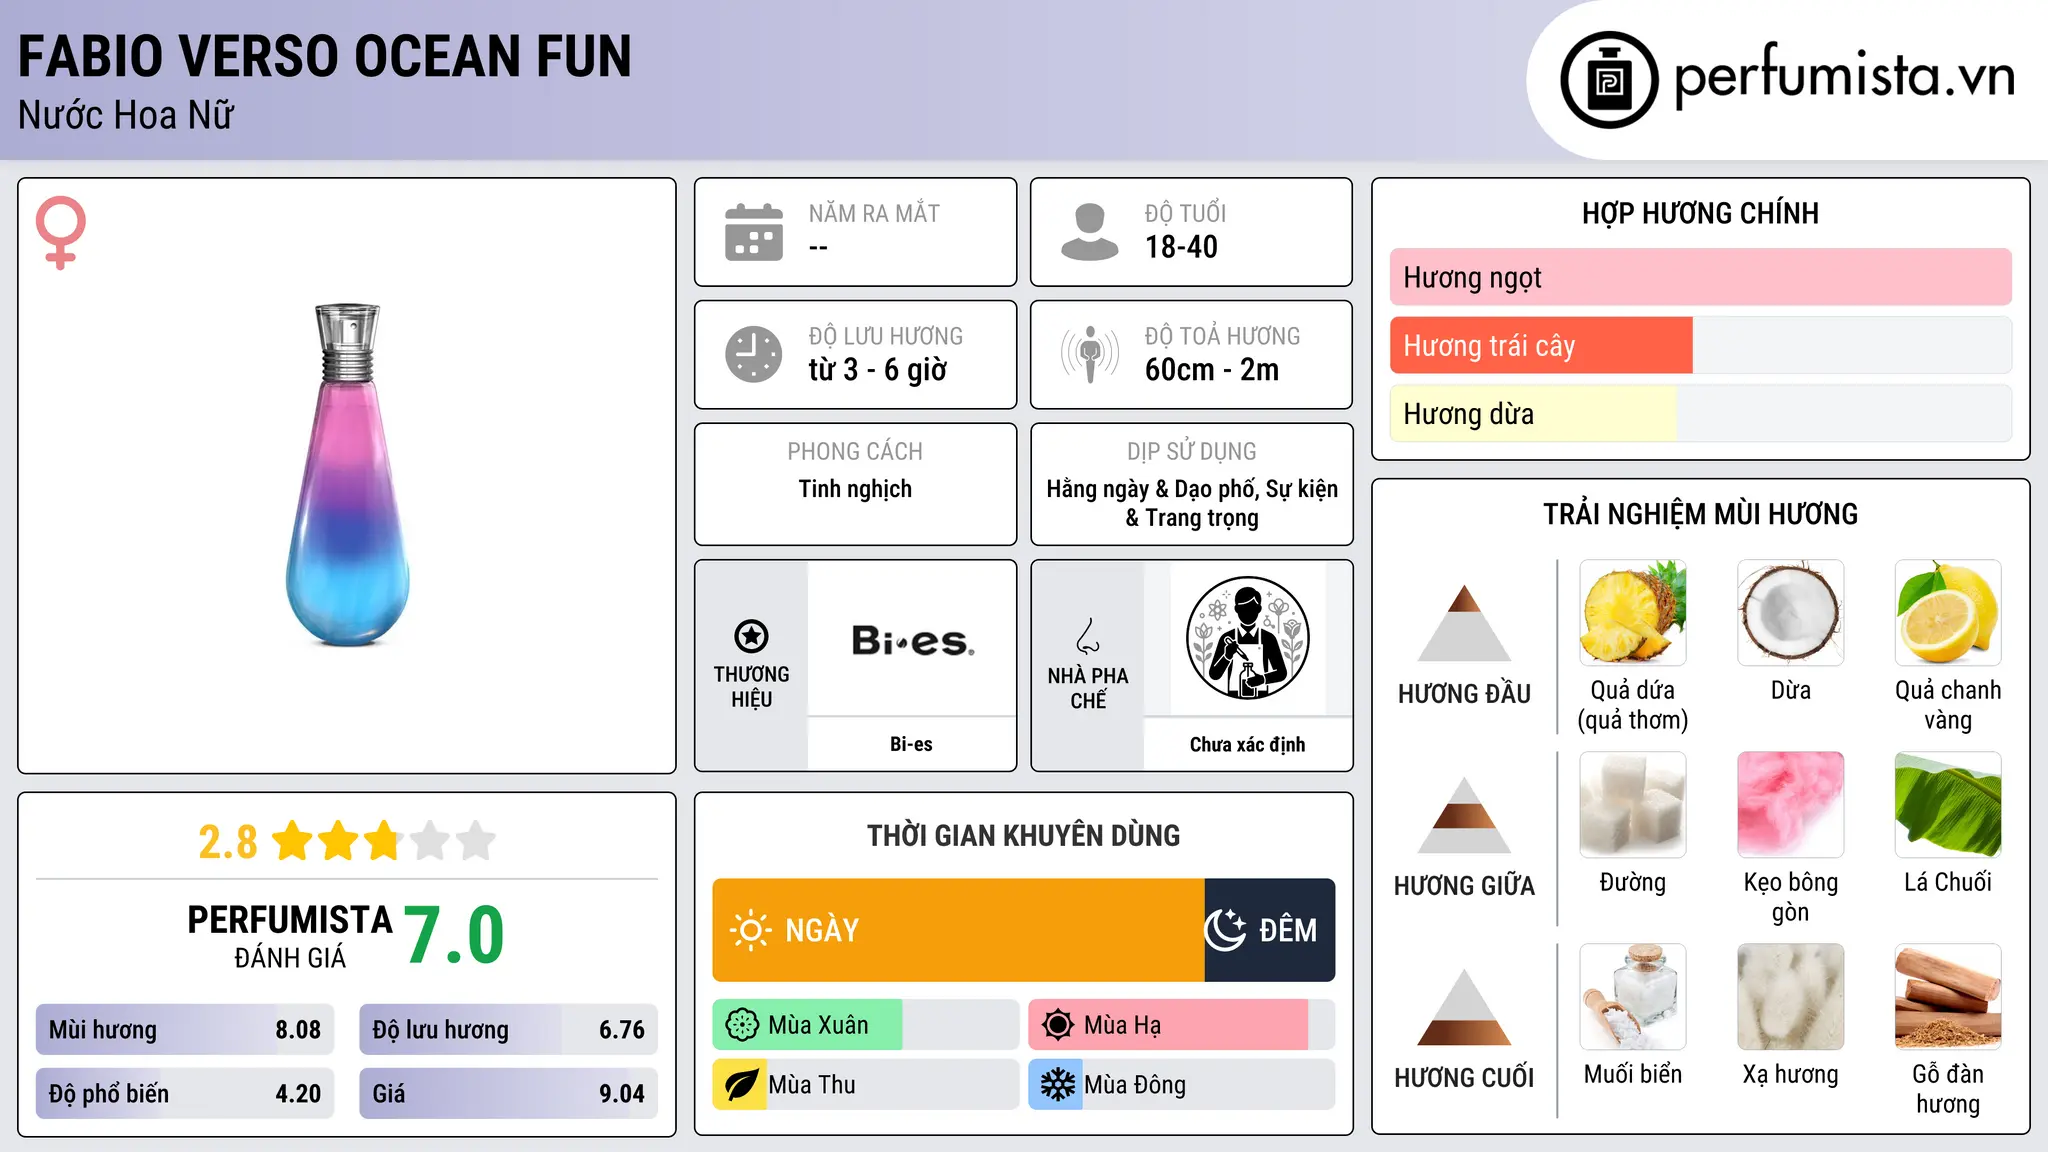
Task: Click the '60cm - 2m' sillage value
Action: (1212, 370)
